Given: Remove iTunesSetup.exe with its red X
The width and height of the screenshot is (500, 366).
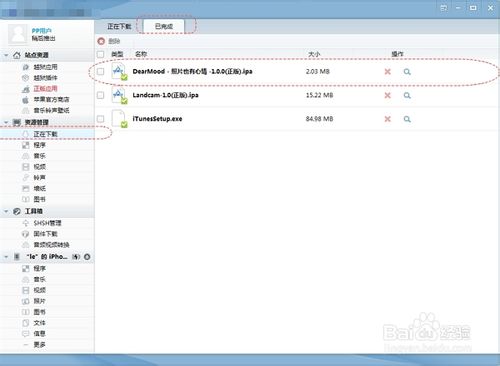Looking at the screenshot, I should pyautogui.click(x=387, y=119).
